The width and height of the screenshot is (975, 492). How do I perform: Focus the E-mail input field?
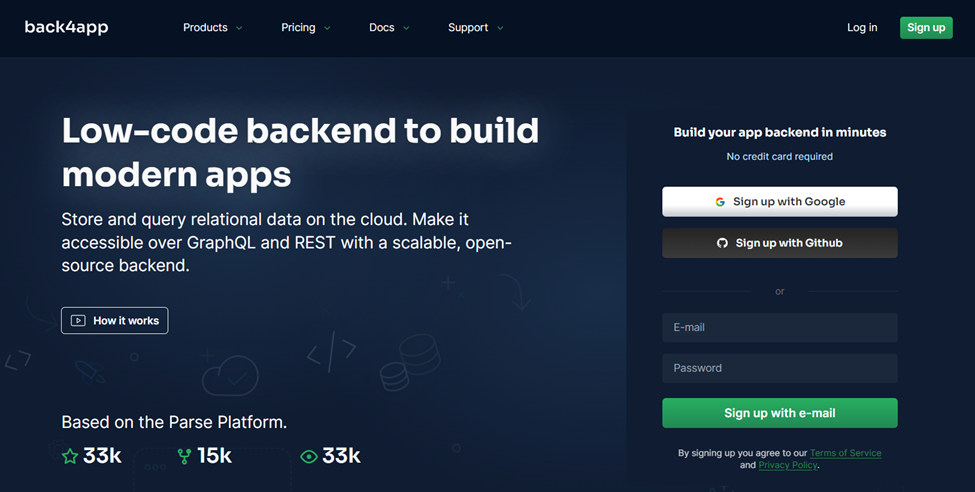point(780,327)
